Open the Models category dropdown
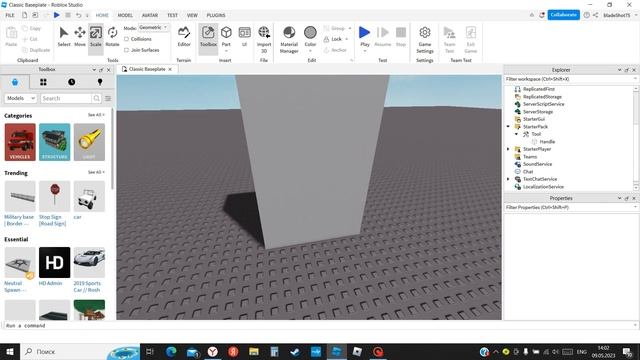The image size is (640, 360). [21, 98]
